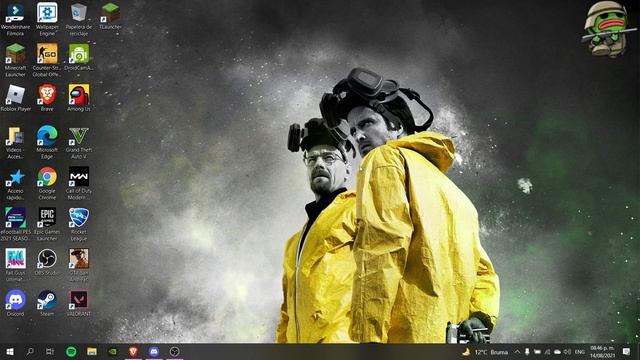Select the Papelera de reciclaje icon
The image size is (640, 360).
[78, 19]
